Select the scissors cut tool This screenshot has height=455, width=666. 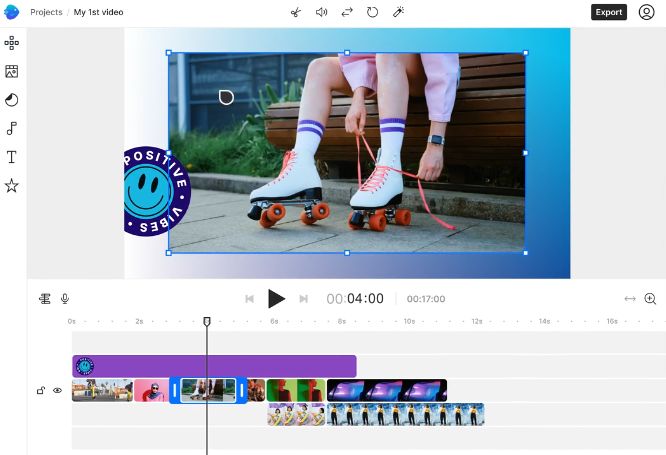point(296,12)
